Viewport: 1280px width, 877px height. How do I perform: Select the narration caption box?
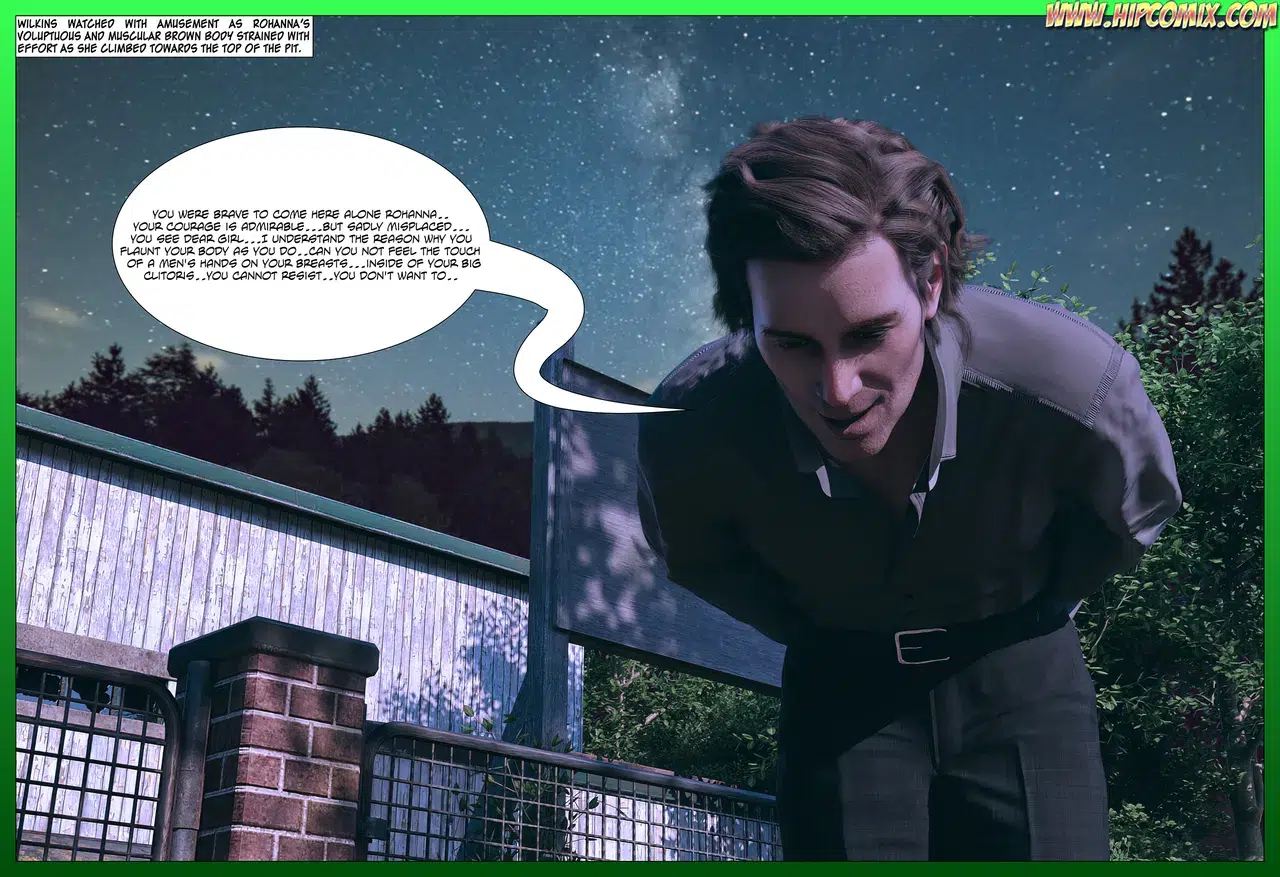164,35
